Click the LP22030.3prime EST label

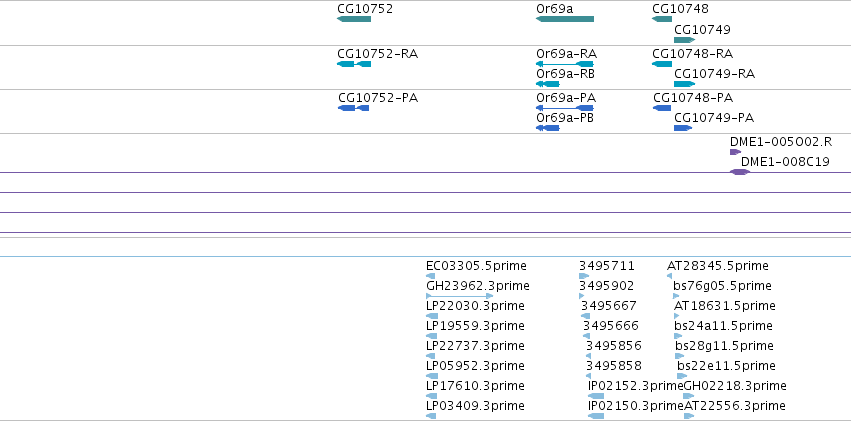tap(475, 306)
